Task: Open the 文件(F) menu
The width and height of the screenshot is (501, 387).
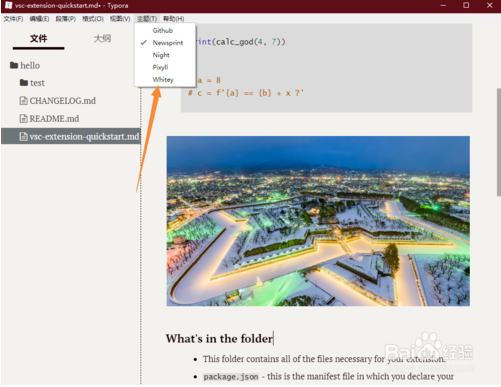Action: tap(13, 19)
